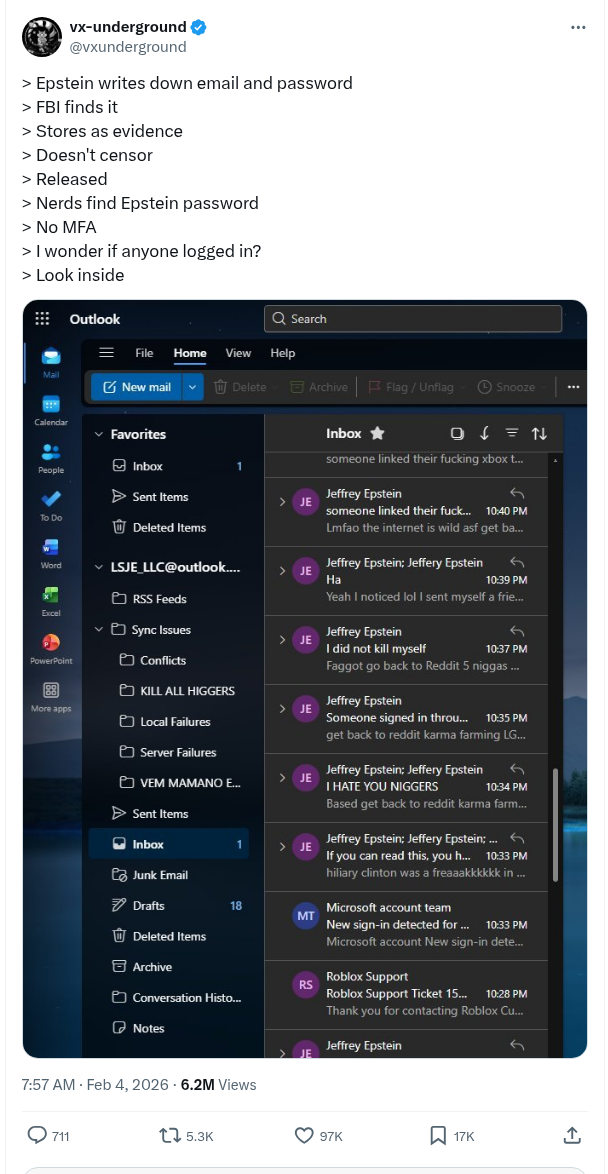Like the tweet with the heart icon
Screen dimensions: 608x1174
click(x=305, y=1135)
